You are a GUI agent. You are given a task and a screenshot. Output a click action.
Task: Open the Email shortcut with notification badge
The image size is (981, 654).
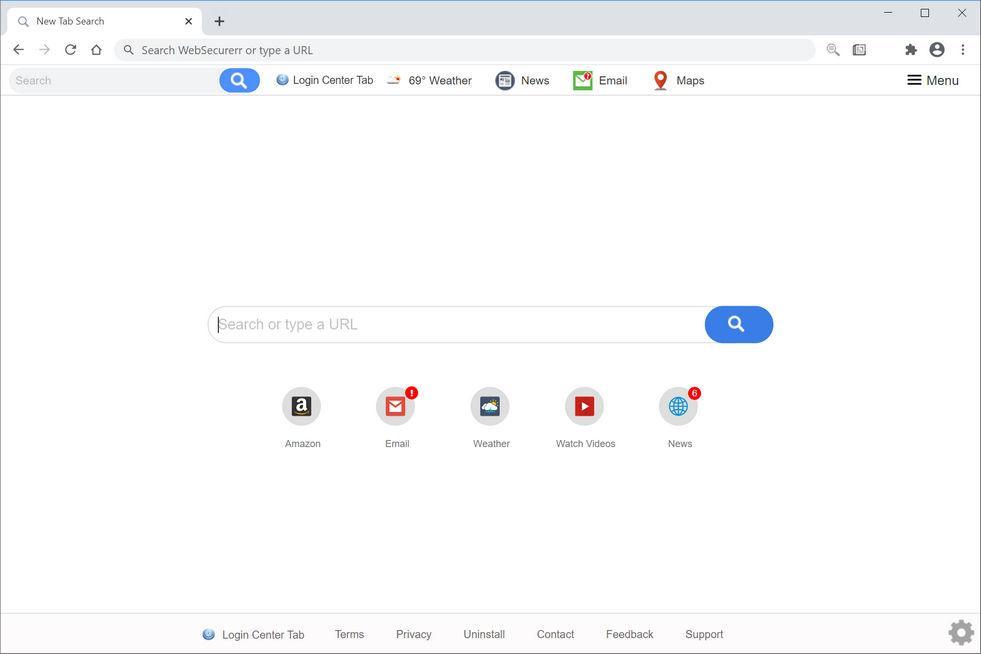pos(395,406)
